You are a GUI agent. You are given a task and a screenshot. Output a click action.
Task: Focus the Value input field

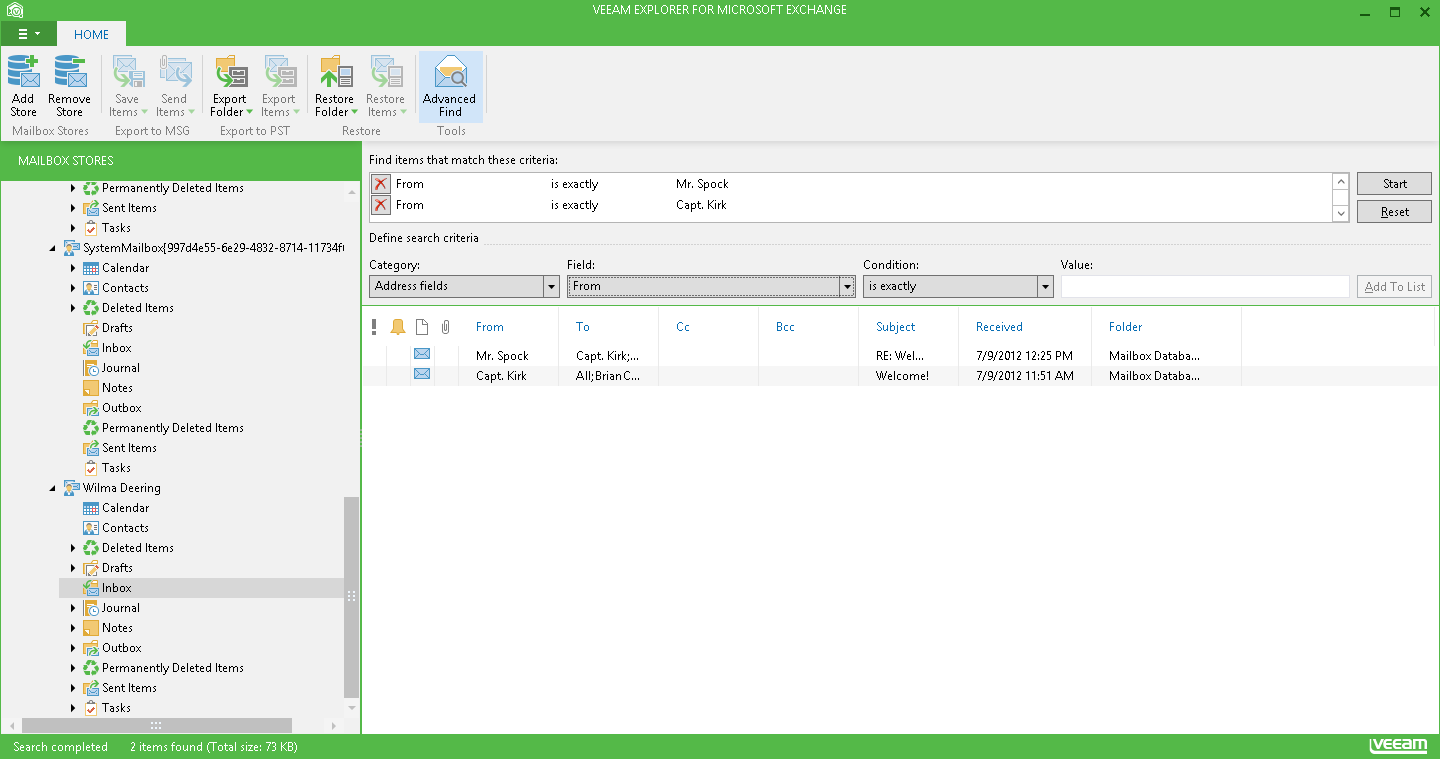1205,287
